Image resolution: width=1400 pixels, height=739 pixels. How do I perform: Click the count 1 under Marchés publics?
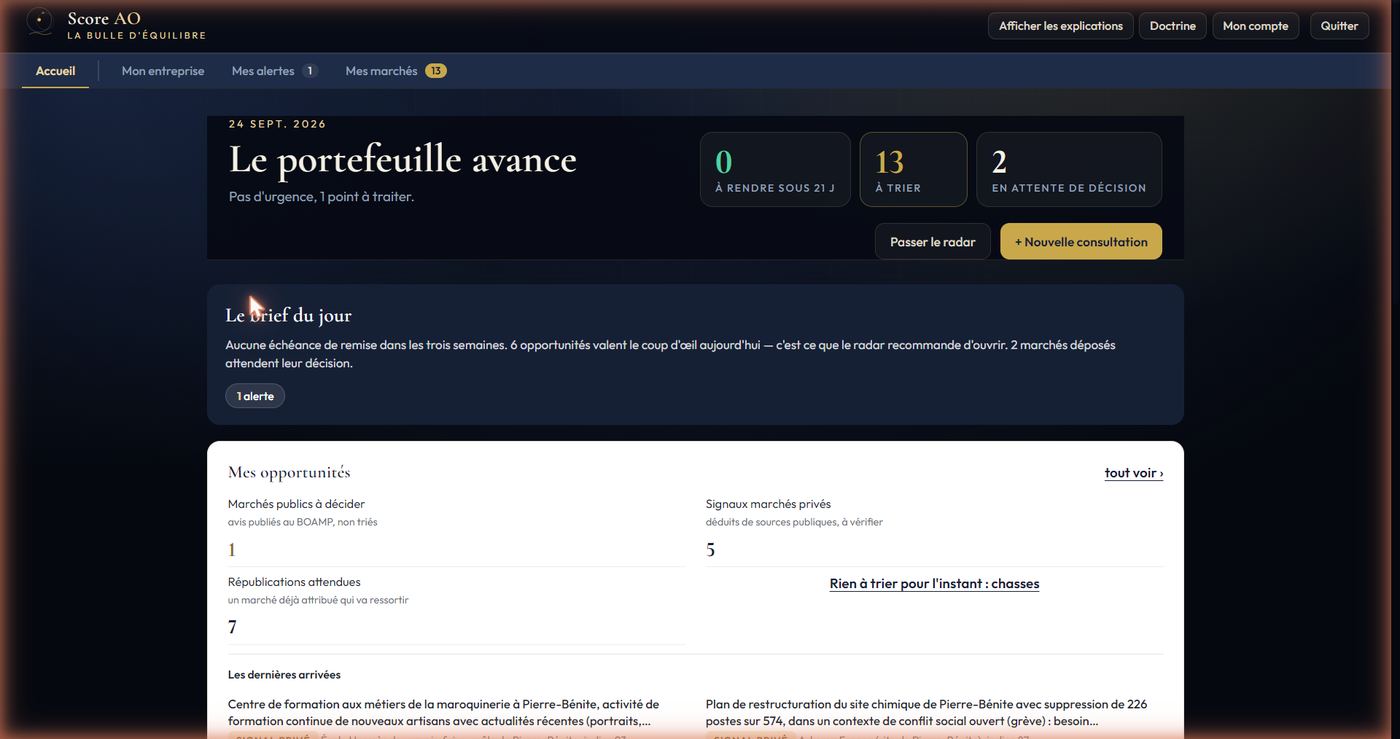pyautogui.click(x=232, y=550)
